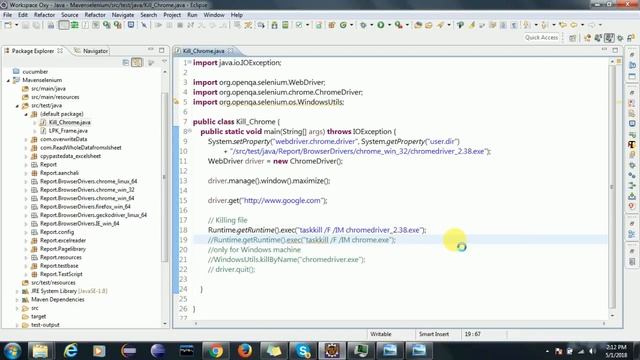This screenshot has height=360, width=640.
Task: Open the External Tools dropdown arrow
Action: [x=407, y=25]
